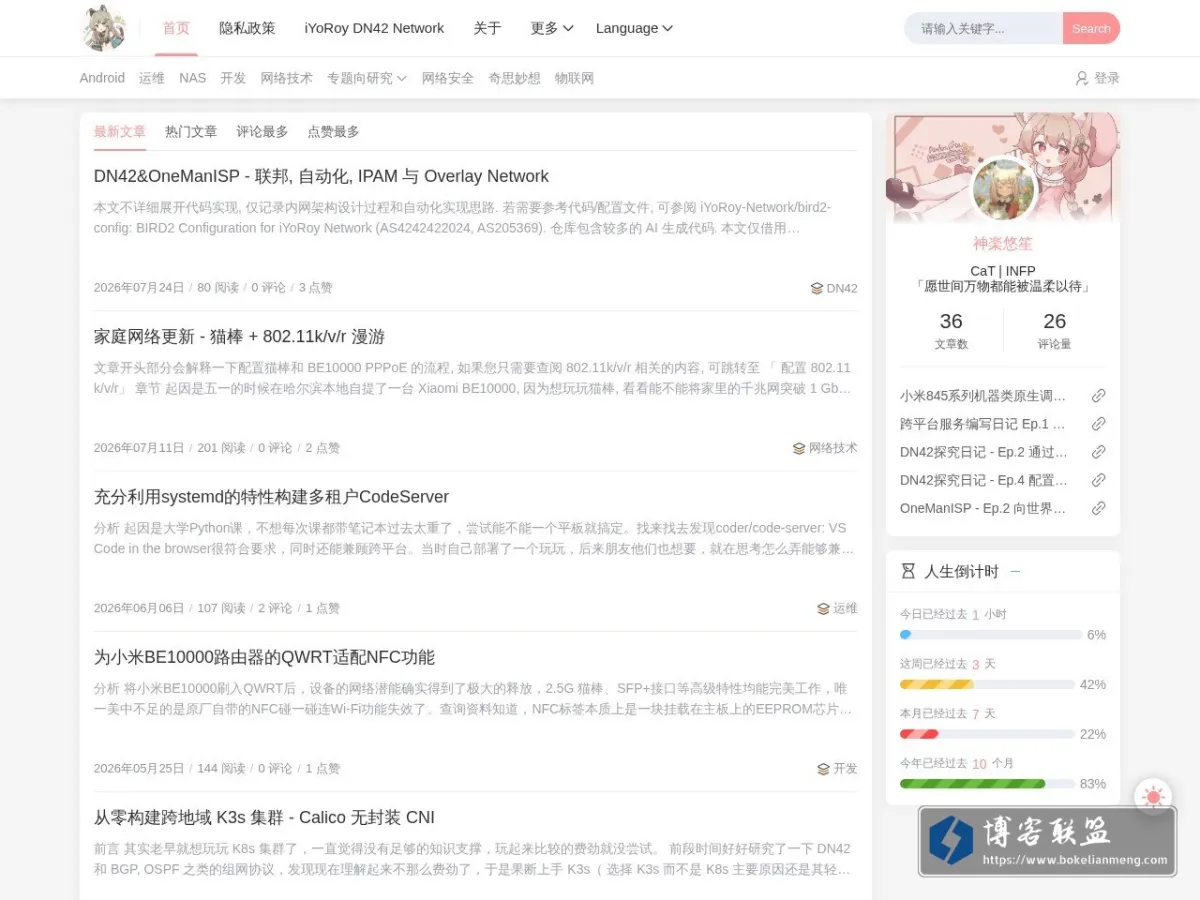The height and width of the screenshot is (900, 1200).
Task: Open article 从零构建跨地域 K3s 集群
Action: point(264,817)
